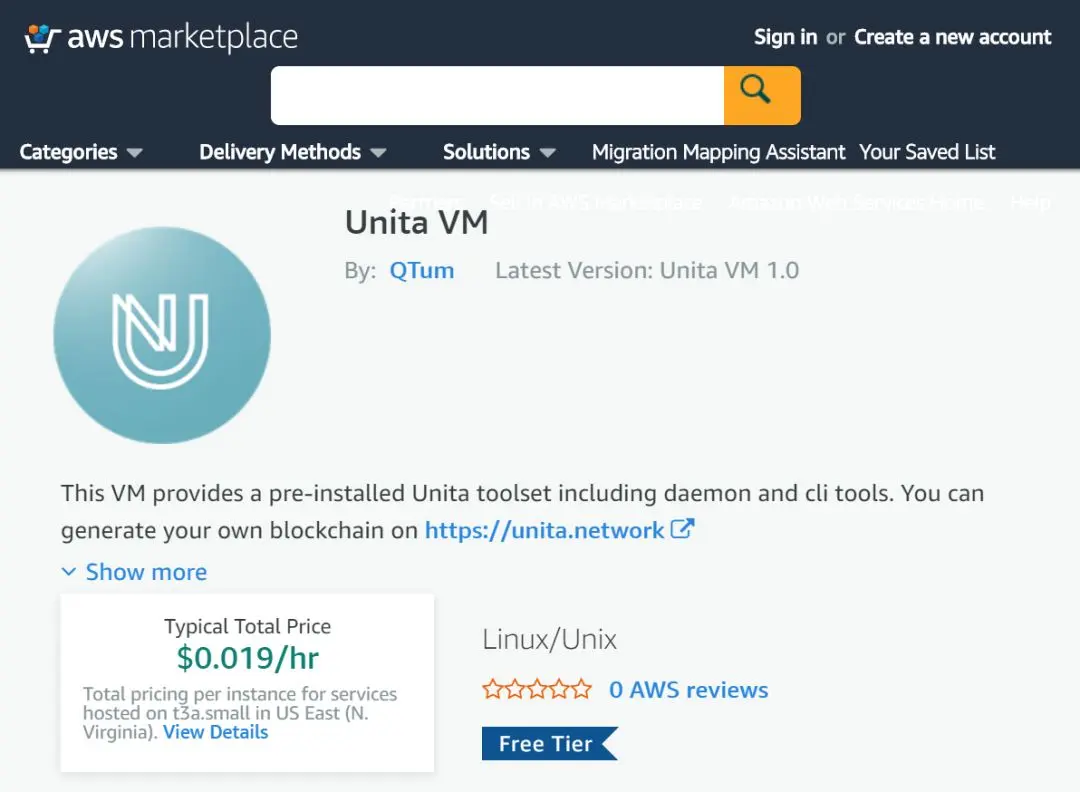The height and width of the screenshot is (792, 1080).
Task: Click the star rating icons
Action: coord(537,690)
